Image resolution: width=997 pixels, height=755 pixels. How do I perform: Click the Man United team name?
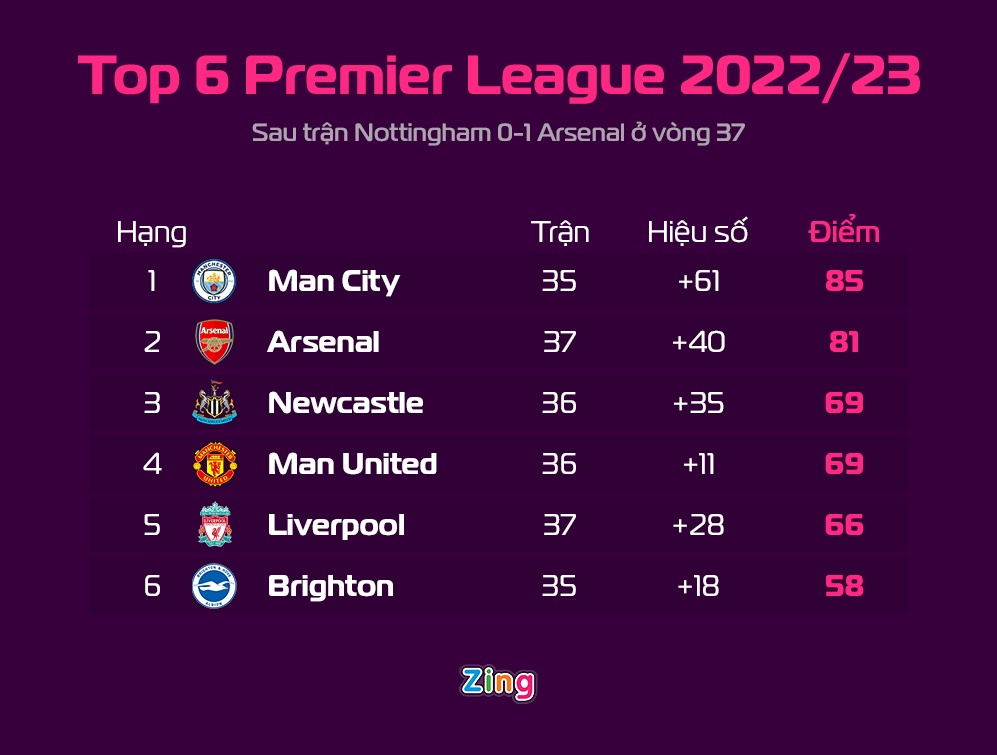352,464
